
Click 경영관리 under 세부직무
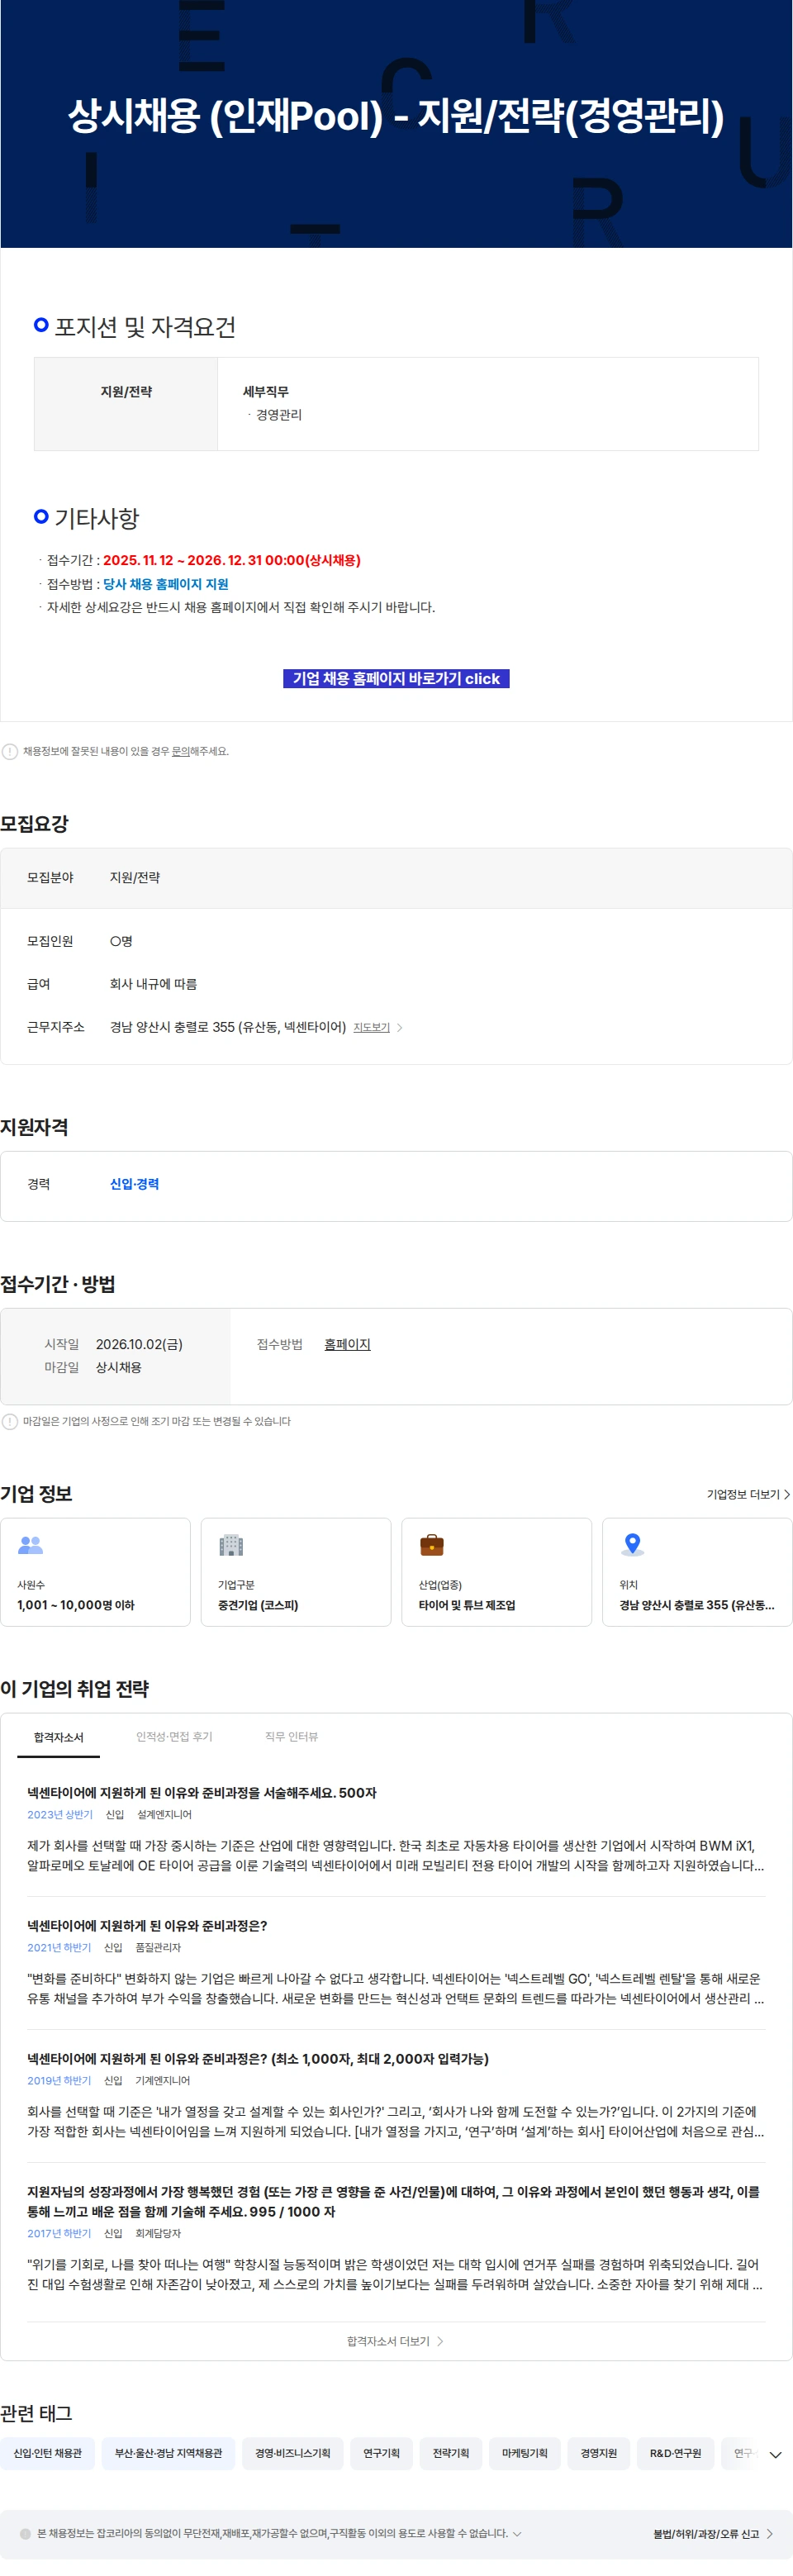tap(279, 414)
